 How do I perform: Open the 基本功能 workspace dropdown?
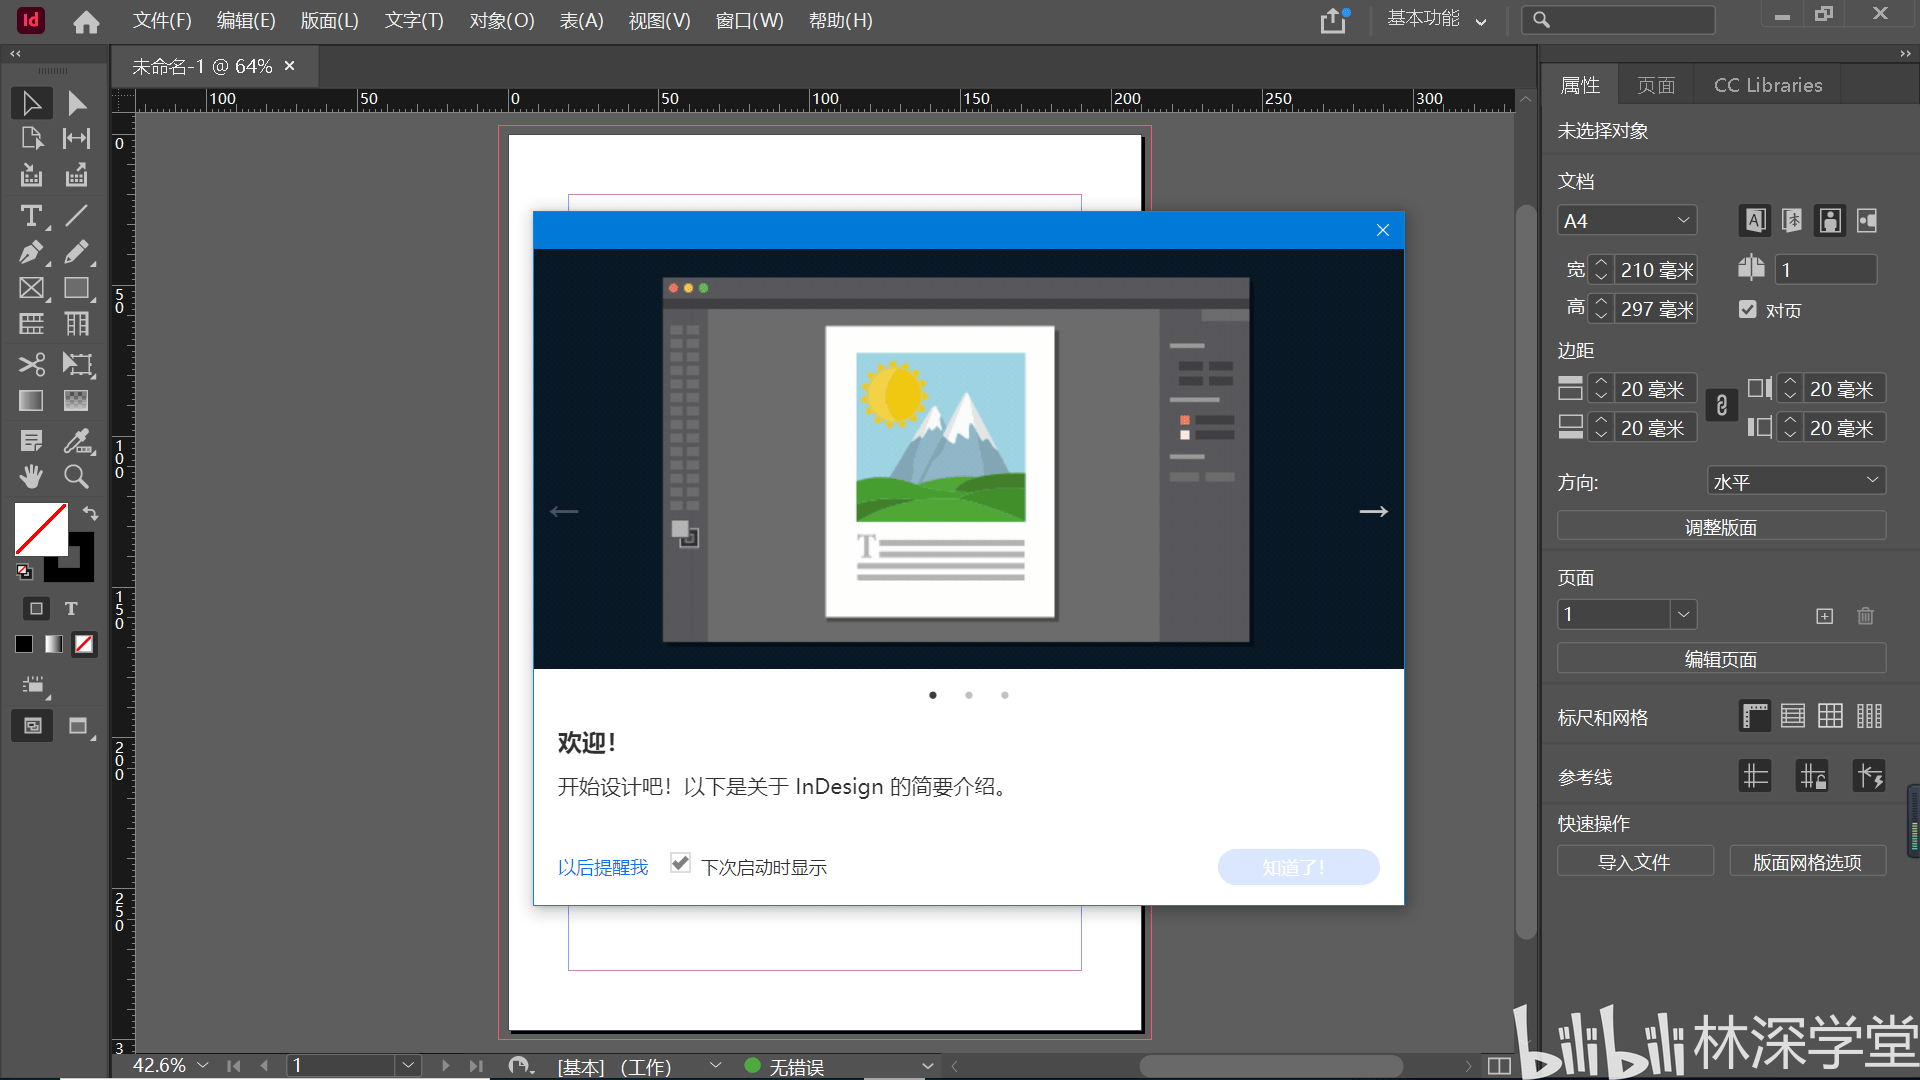click(x=1437, y=19)
